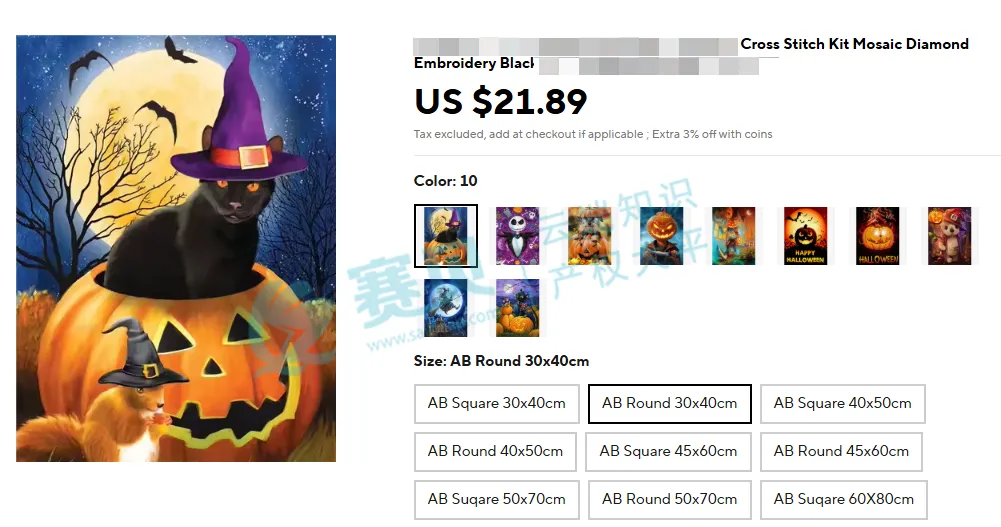
Task: Pick the black cat with pumpkins purple thumbnail
Action: coord(517,307)
